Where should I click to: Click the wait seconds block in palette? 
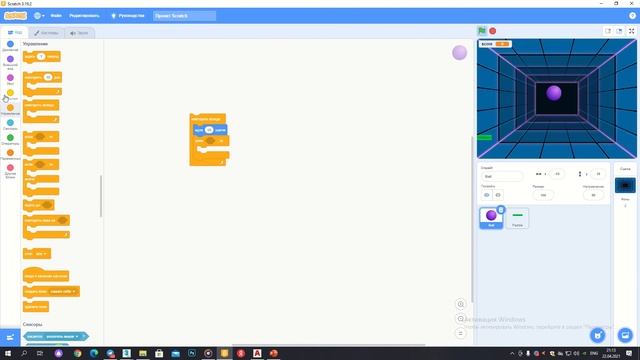42,57
